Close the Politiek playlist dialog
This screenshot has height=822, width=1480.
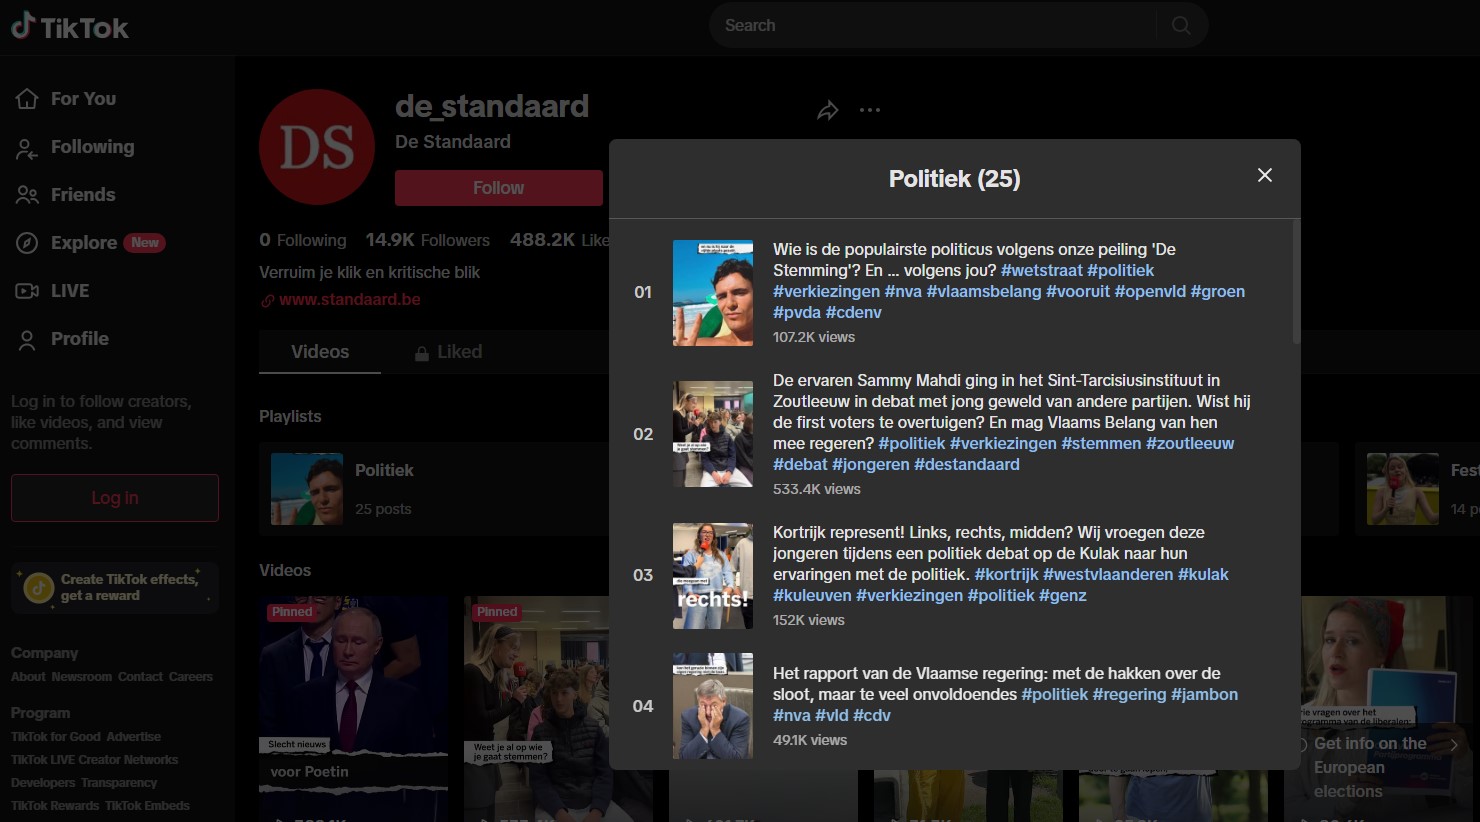pos(1265,175)
